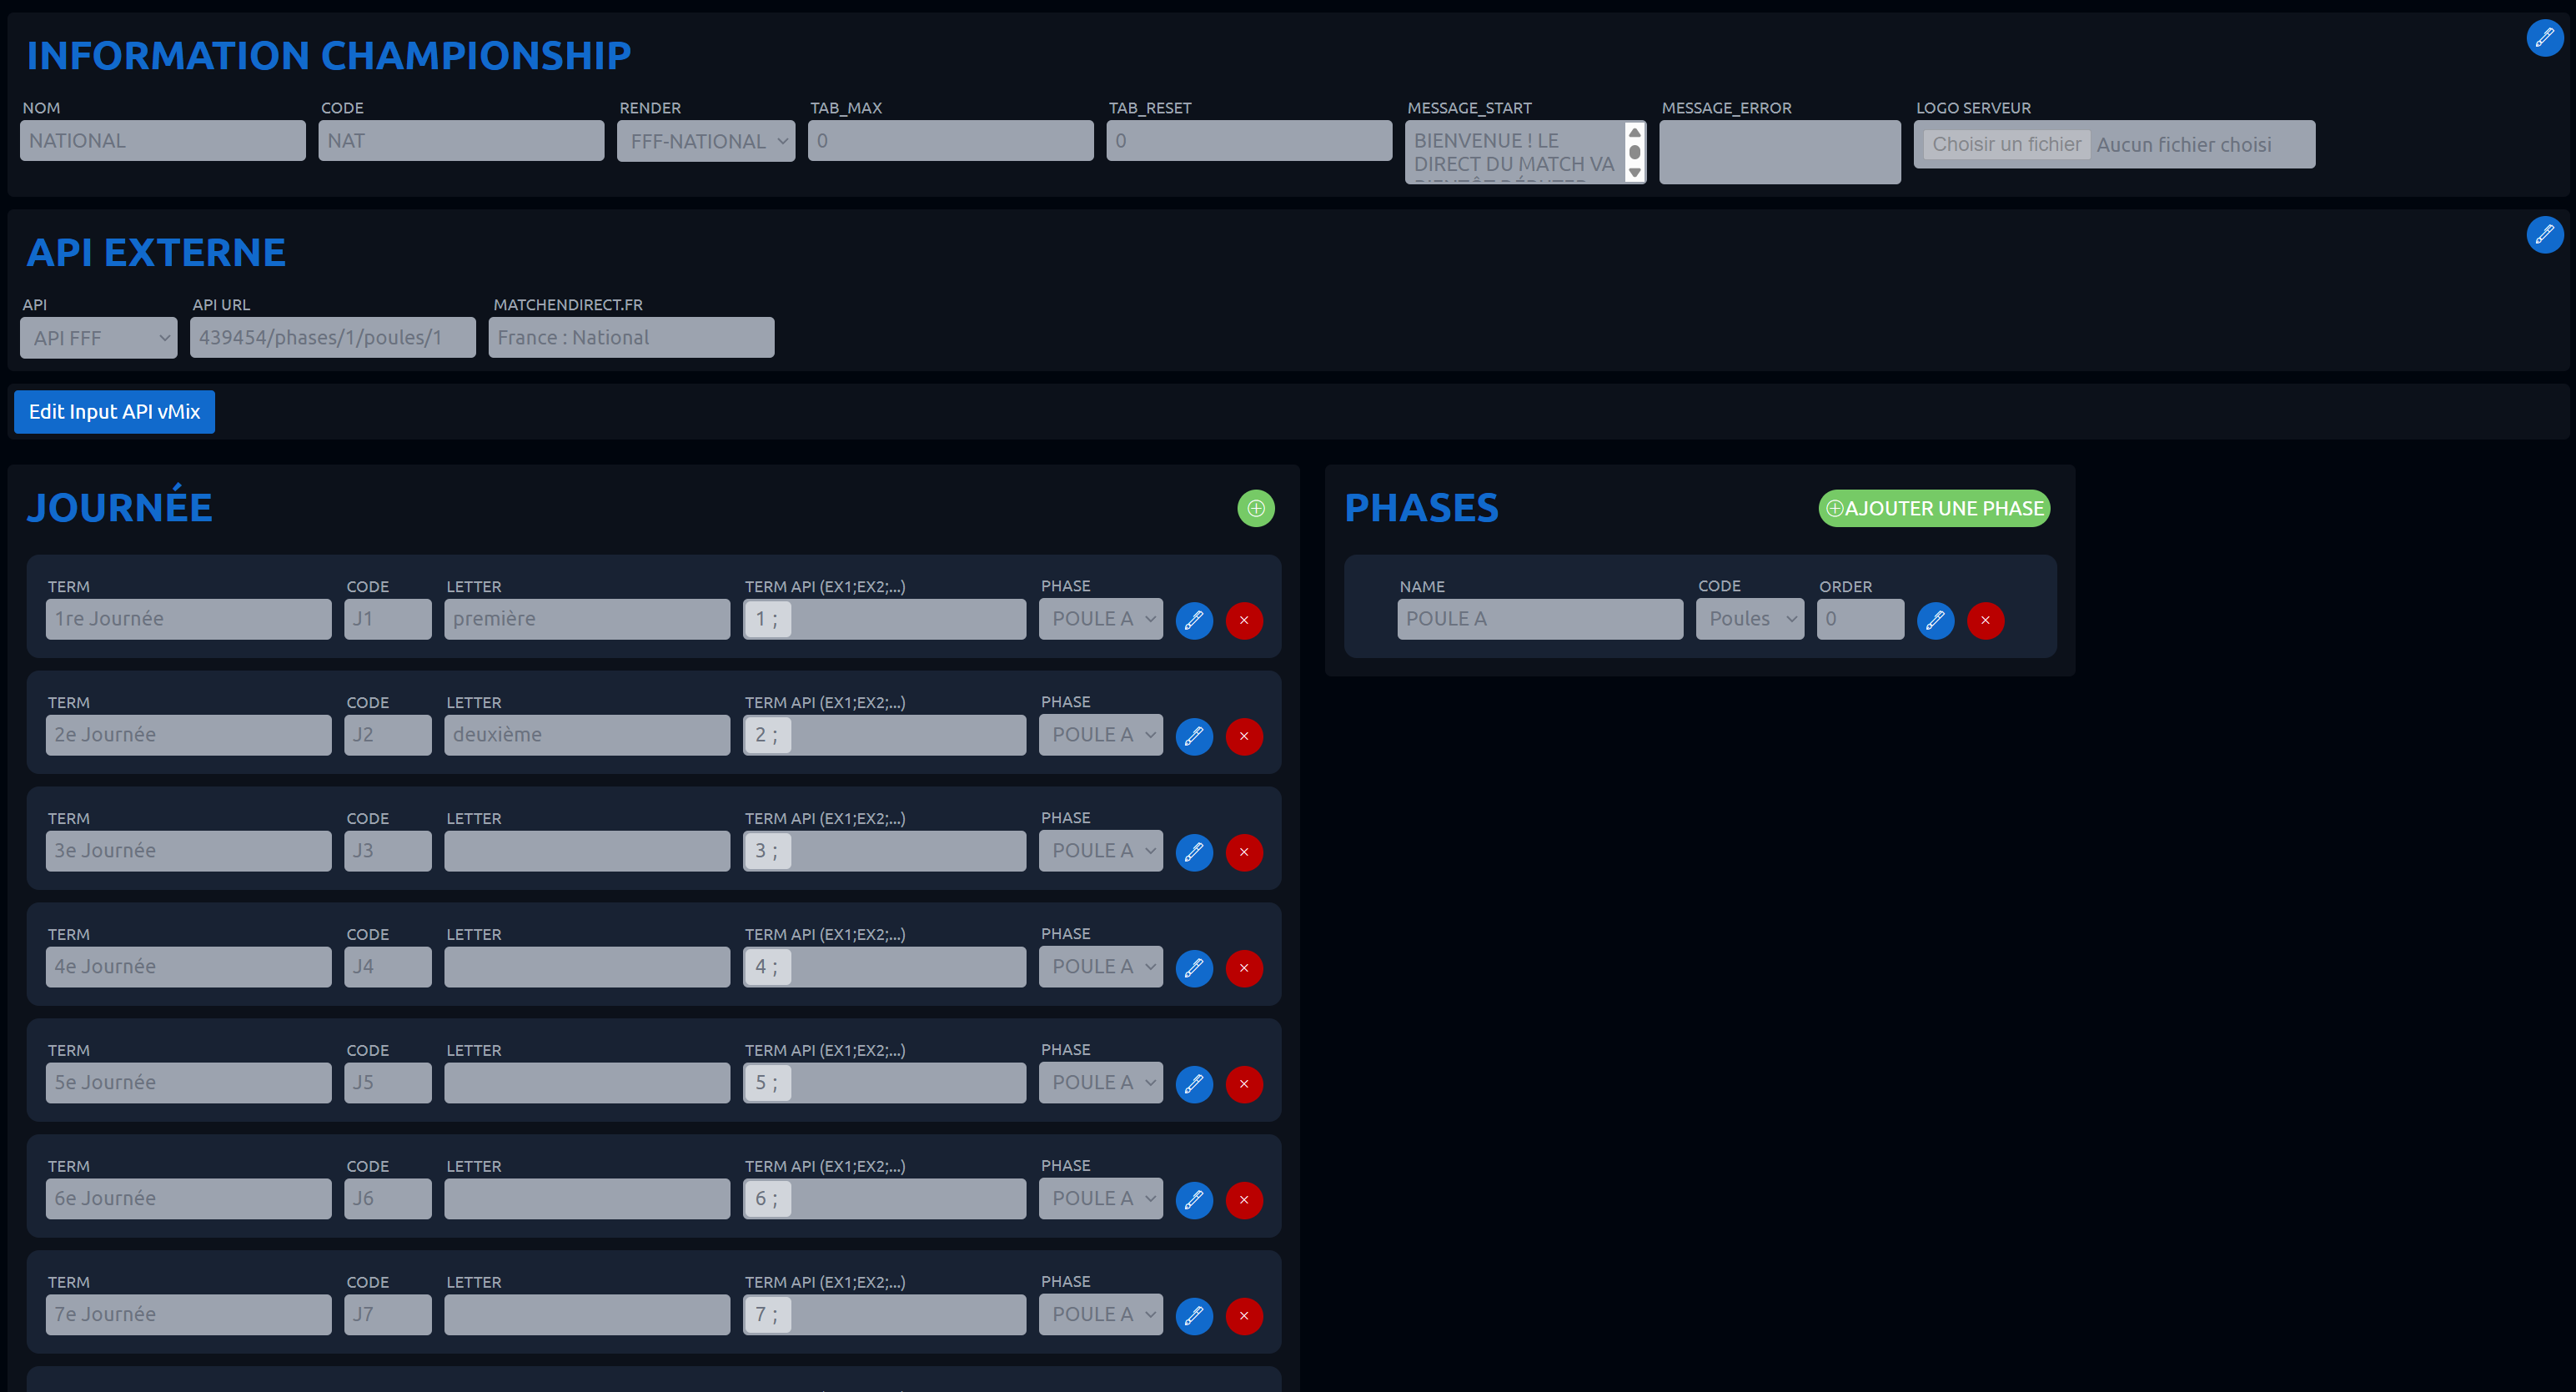Image resolution: width=2576 pixels, height=1392 pixels.
Task: Click the phase ORDER field
Action: click(x=1860, y=619)
